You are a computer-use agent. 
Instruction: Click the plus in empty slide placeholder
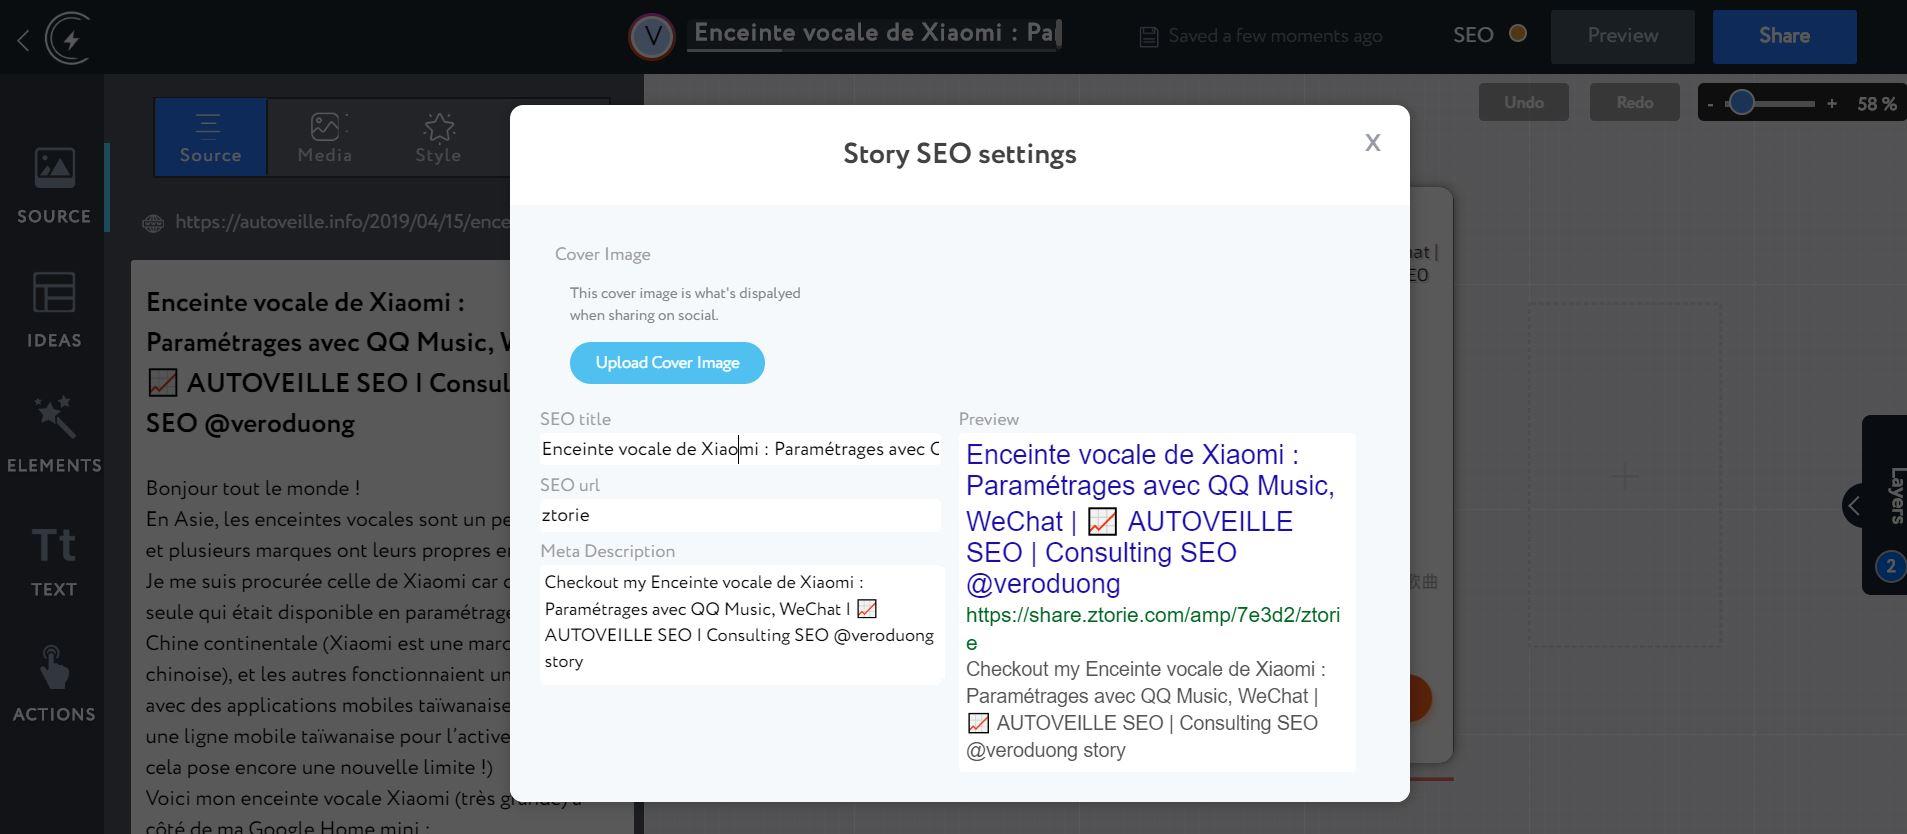(x=1624, y=476)
